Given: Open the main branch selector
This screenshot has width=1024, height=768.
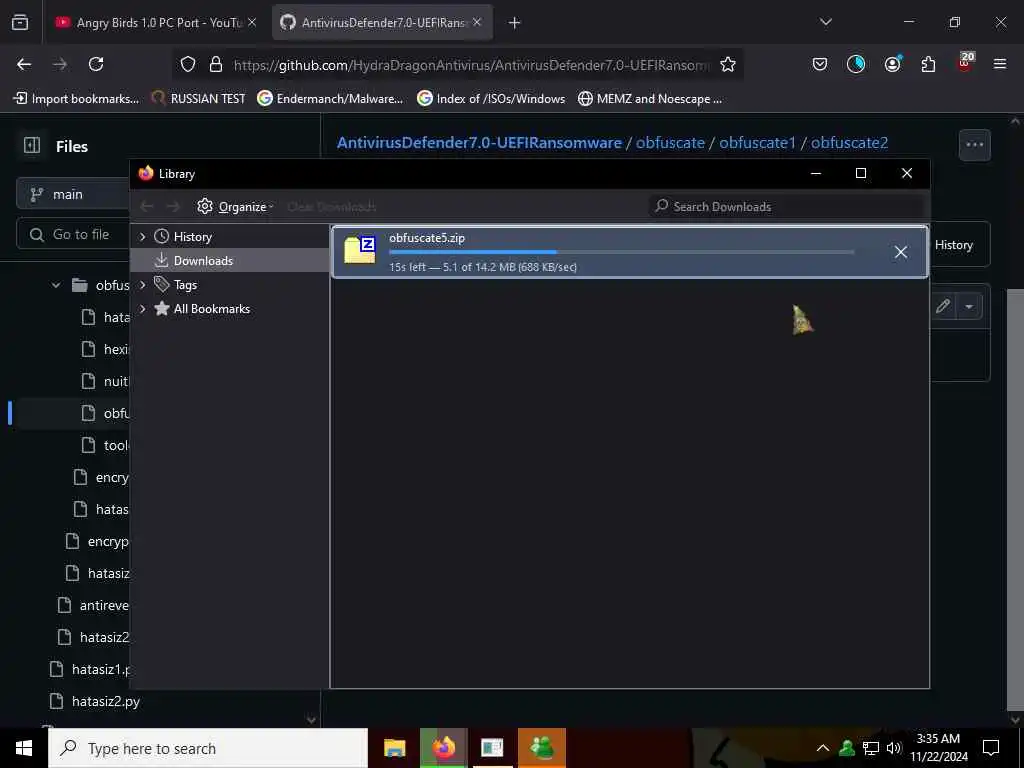Looking at the screenshot, I should coord(73,195).
